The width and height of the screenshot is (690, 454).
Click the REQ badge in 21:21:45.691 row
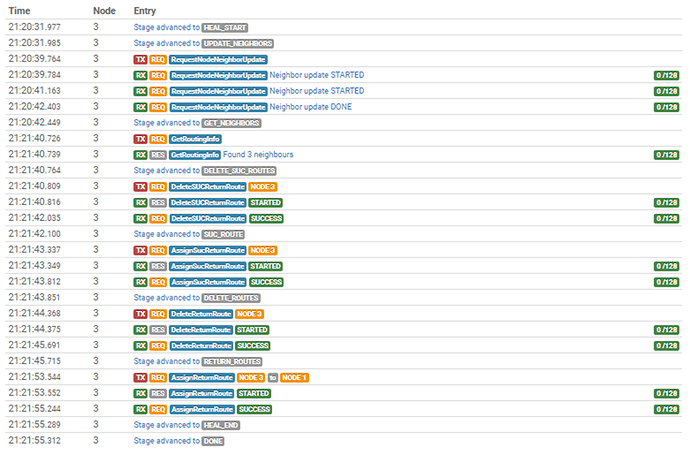158,346
